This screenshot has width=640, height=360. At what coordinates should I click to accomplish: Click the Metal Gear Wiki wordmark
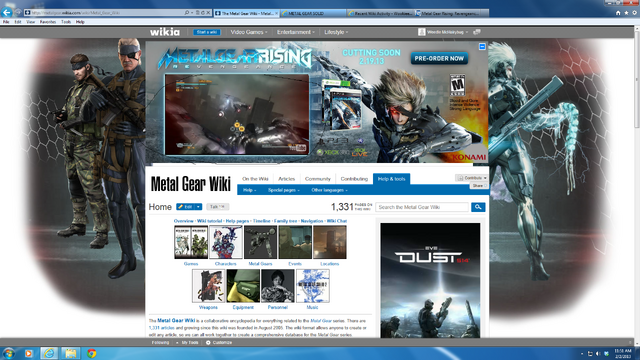191,184
